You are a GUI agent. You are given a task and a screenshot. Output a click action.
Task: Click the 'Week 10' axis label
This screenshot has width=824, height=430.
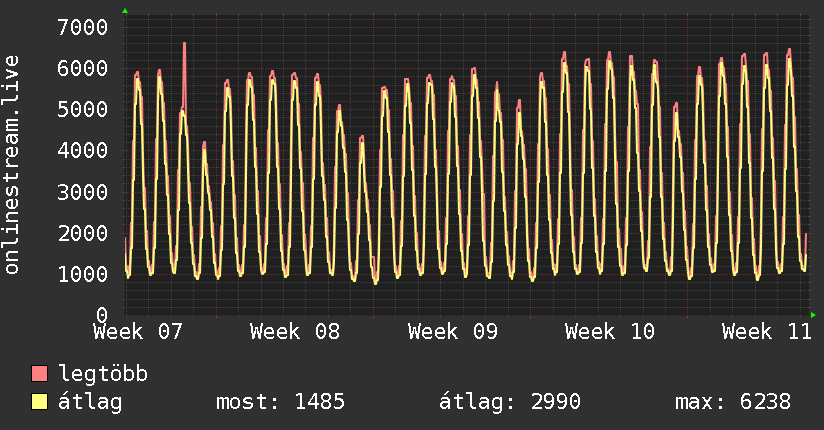tap(610, 332)
